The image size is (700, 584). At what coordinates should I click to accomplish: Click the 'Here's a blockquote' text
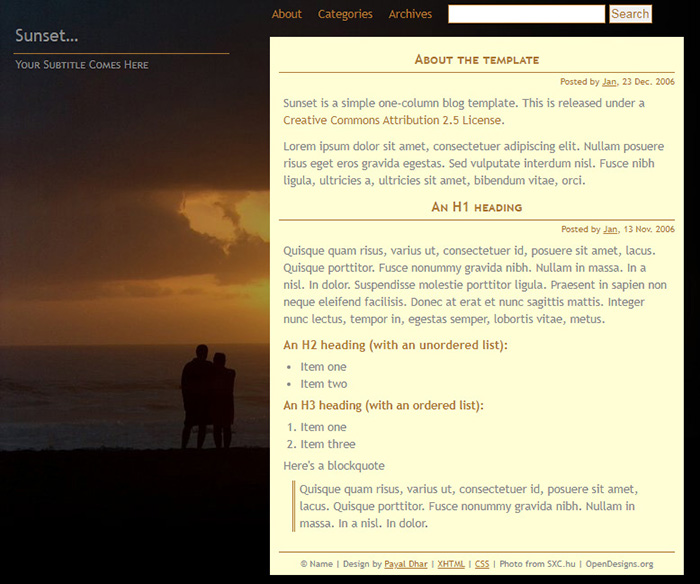334,466
